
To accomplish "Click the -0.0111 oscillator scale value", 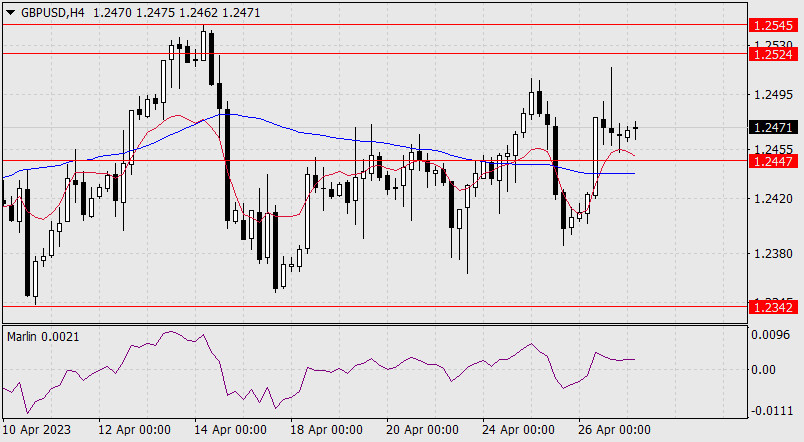I will [770, 409].
